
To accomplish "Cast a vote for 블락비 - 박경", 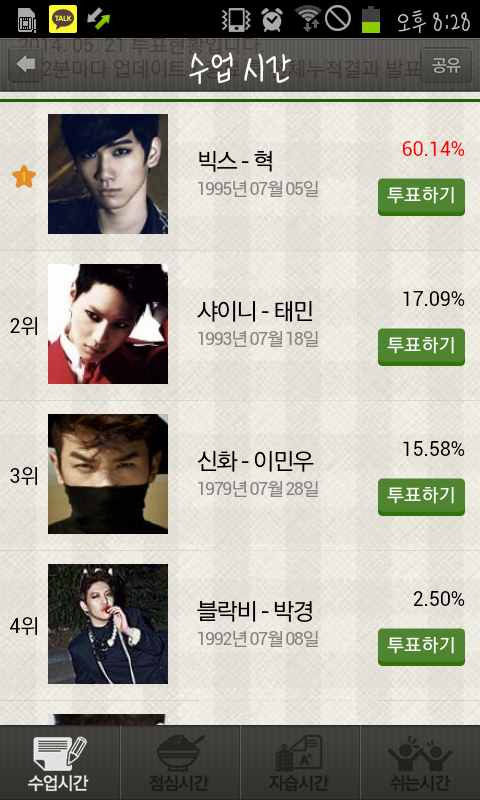I will coord(421,646).
